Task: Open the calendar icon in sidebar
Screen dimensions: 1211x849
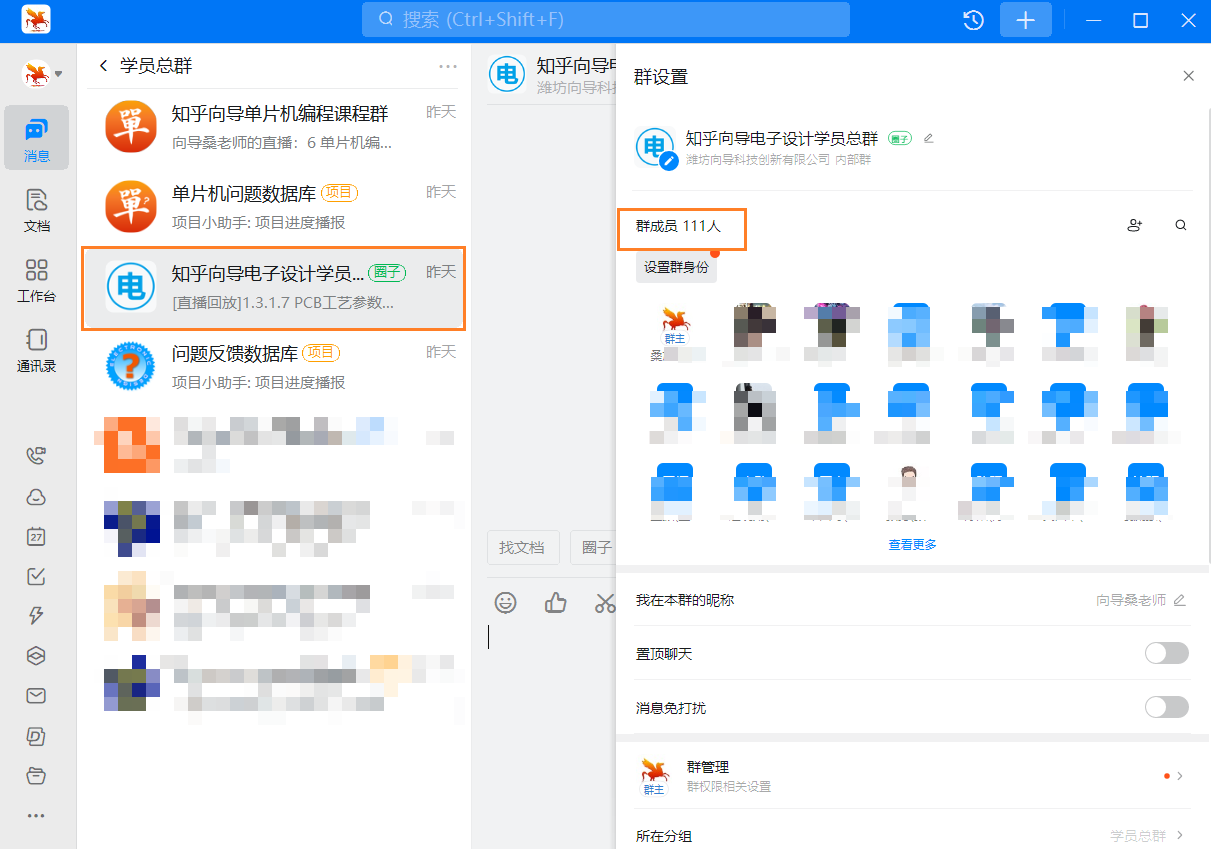Action: click(36, 536)
